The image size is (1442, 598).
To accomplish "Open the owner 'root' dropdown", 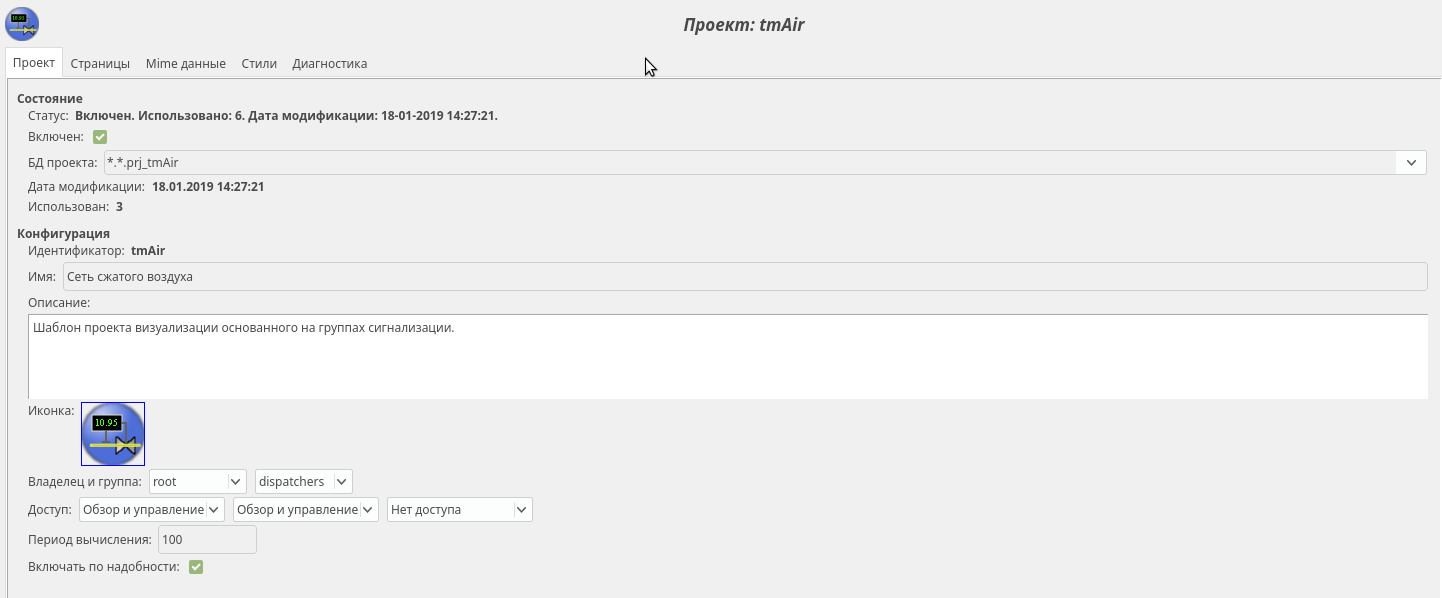I will coord(236,482).
